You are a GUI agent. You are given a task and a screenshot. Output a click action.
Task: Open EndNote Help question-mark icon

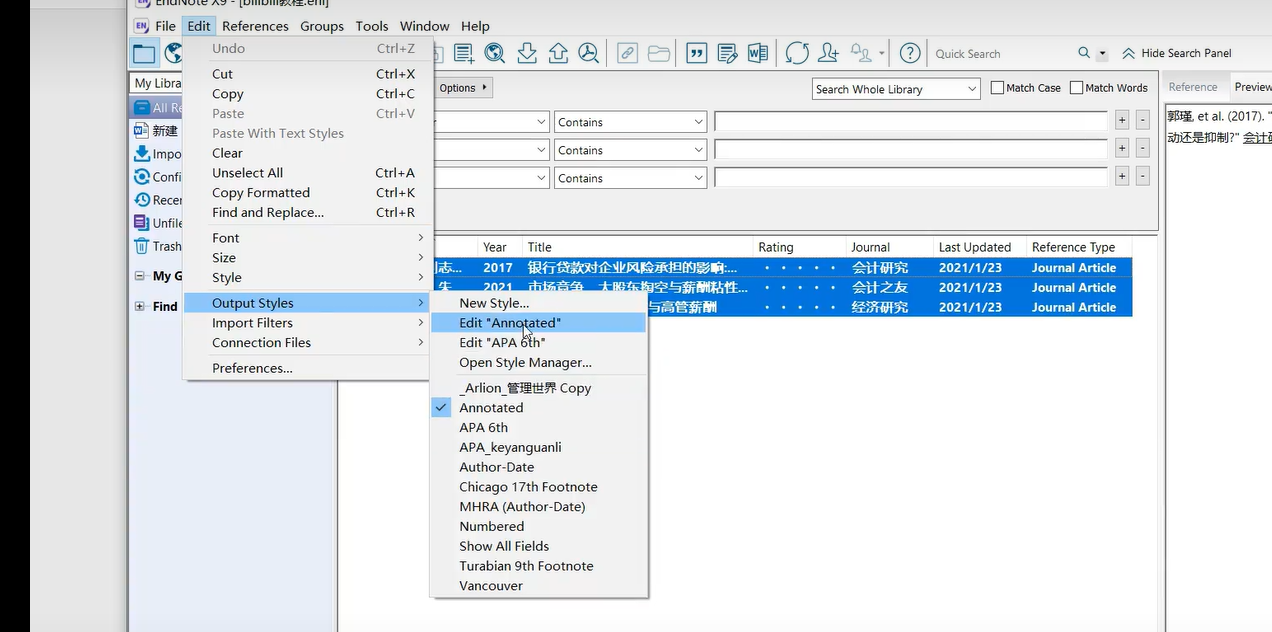coord(909,53)
